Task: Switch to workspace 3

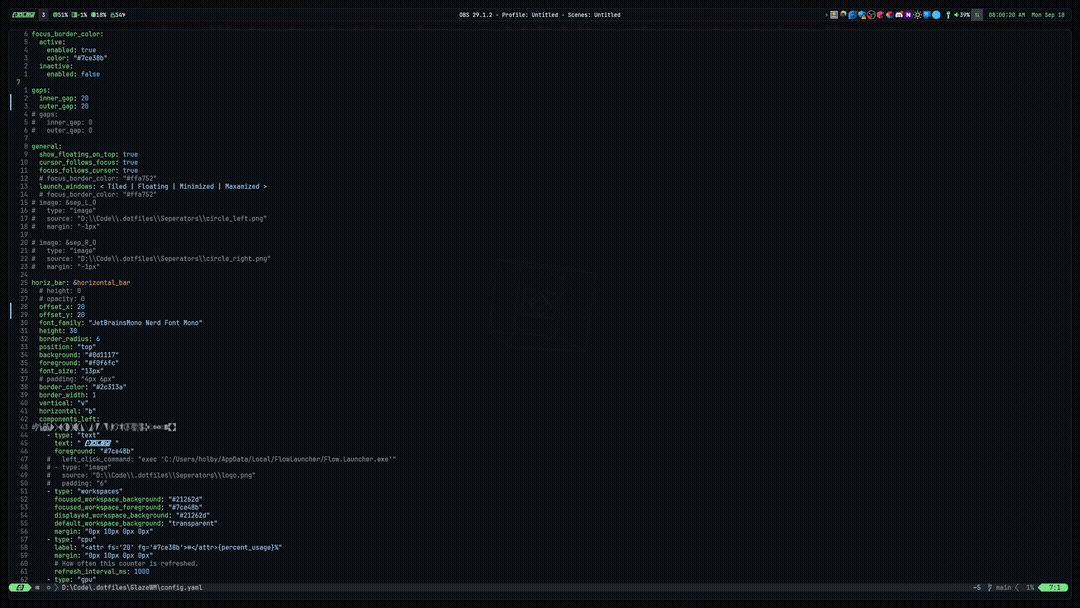Action: click(43, 15)
